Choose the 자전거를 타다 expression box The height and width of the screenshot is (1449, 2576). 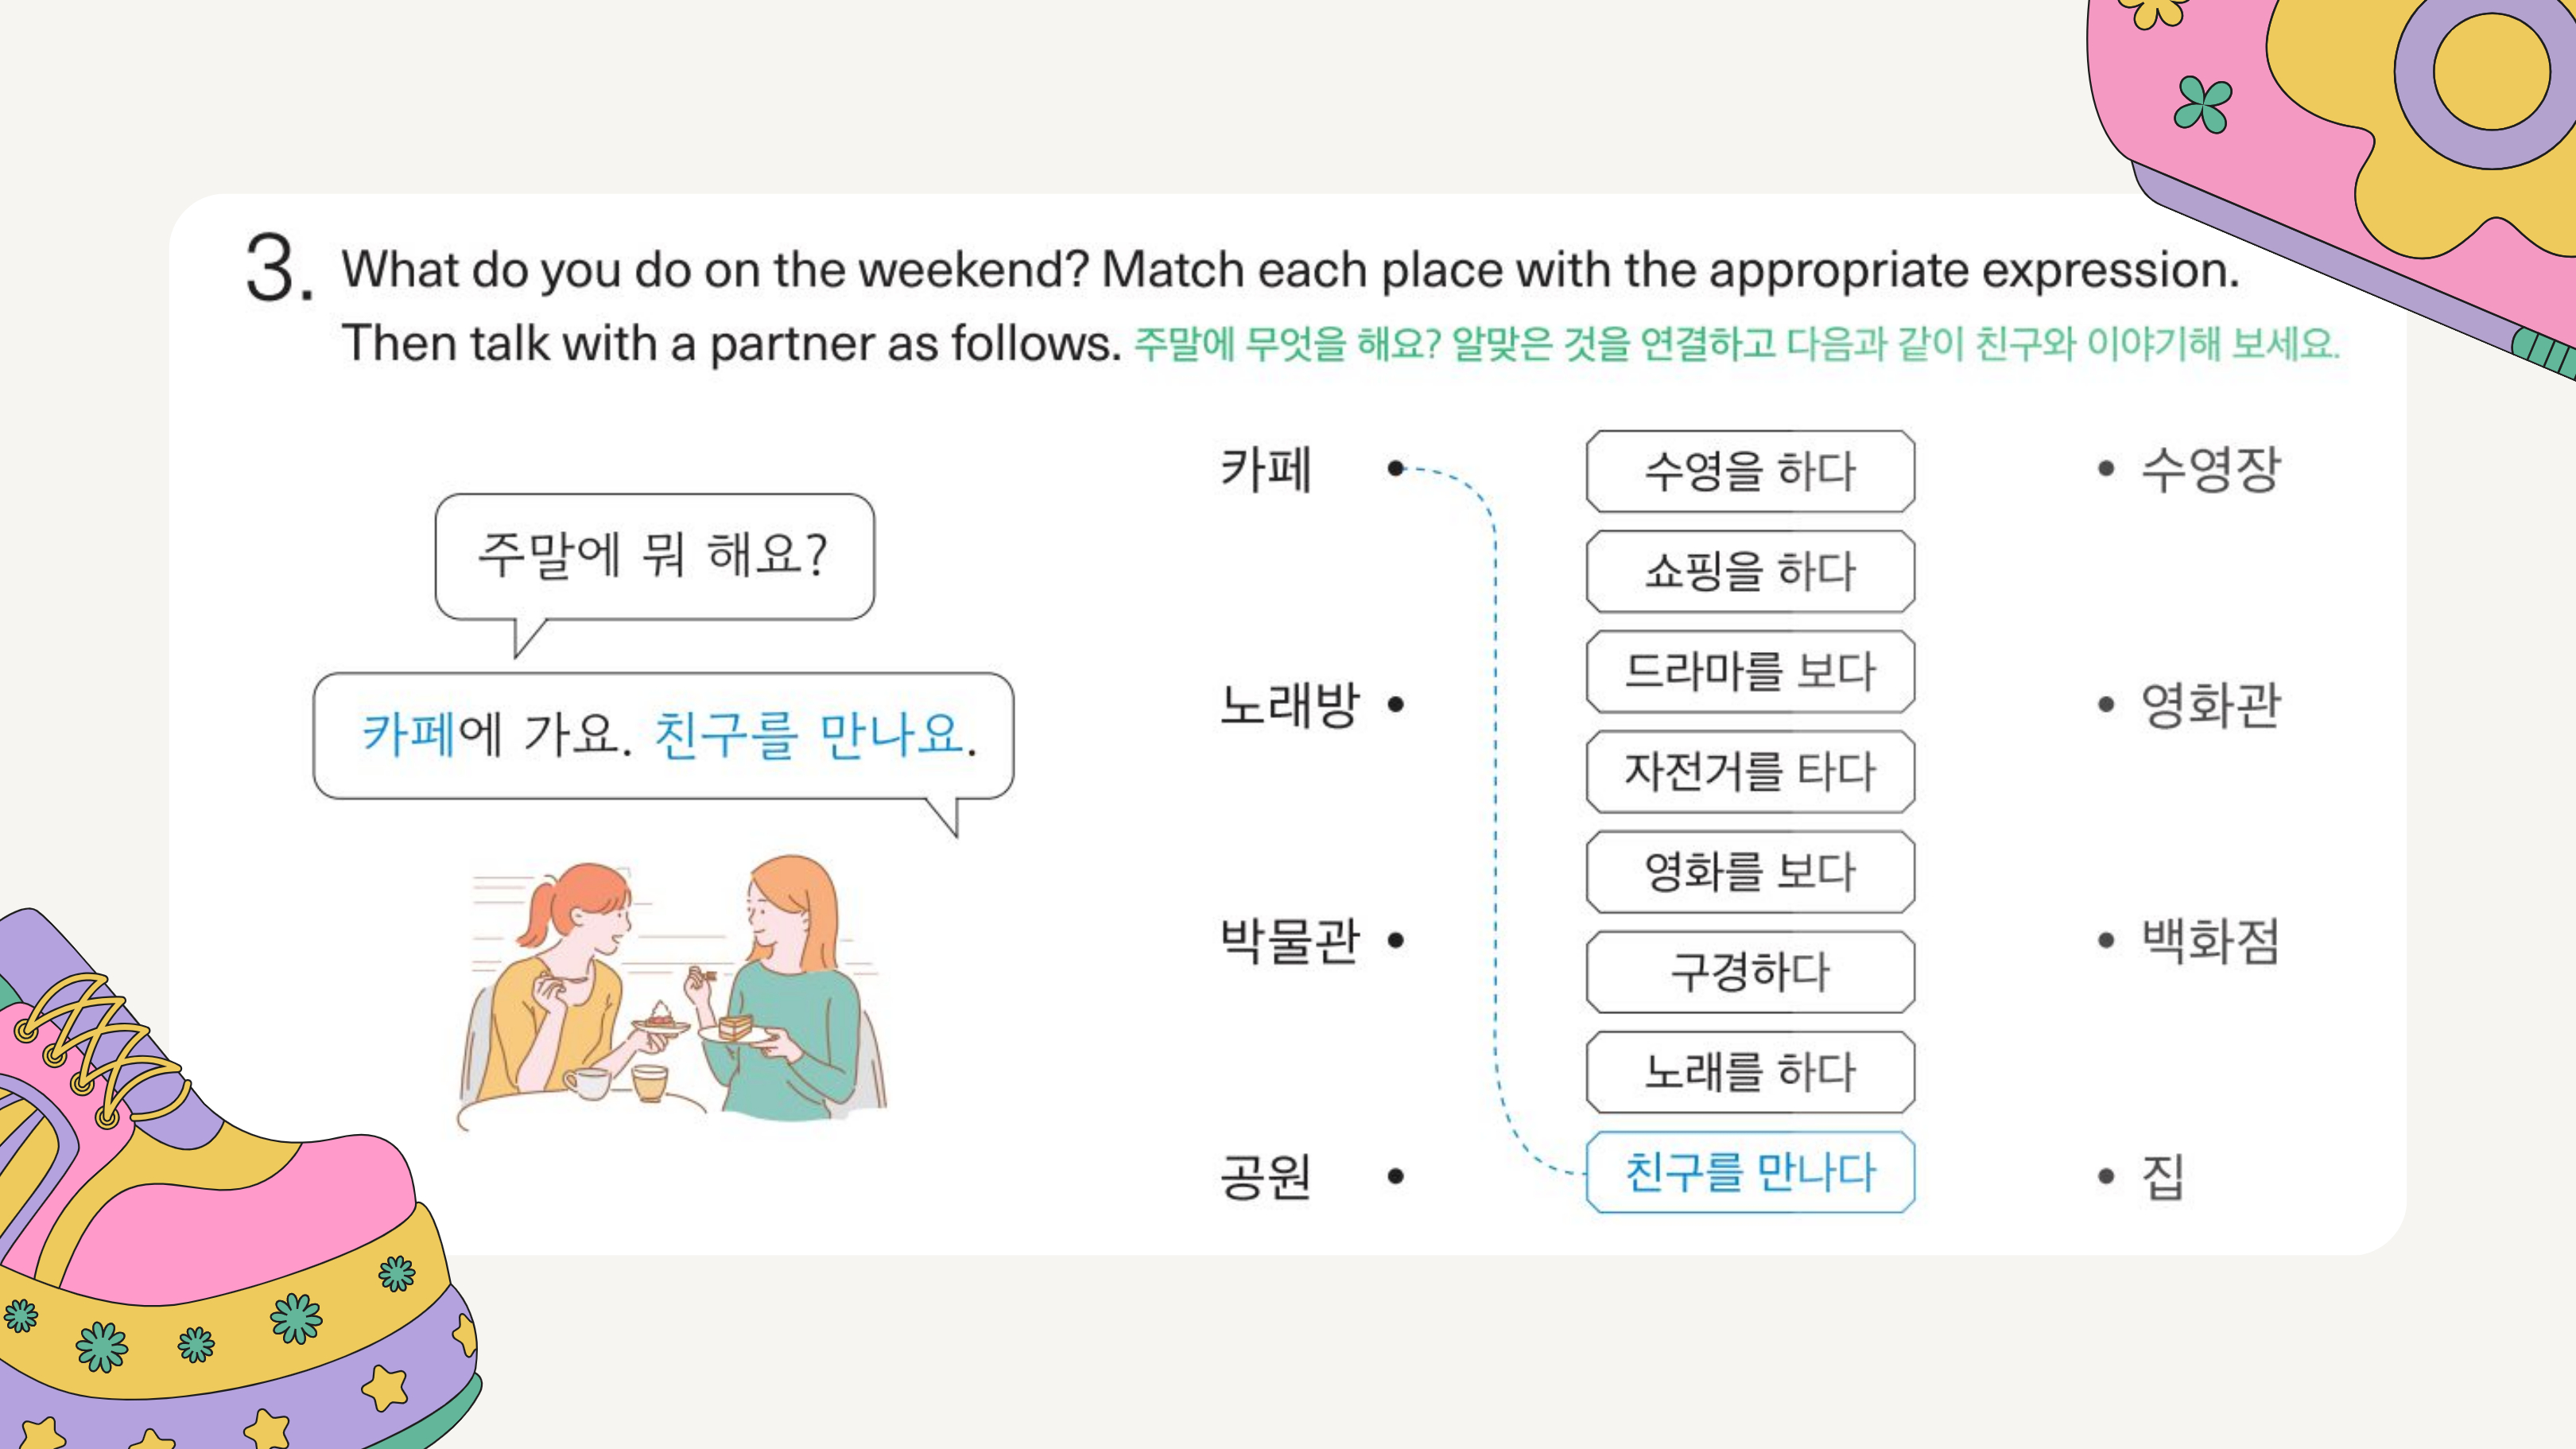pyautogui.click(x=1750, y=771)
